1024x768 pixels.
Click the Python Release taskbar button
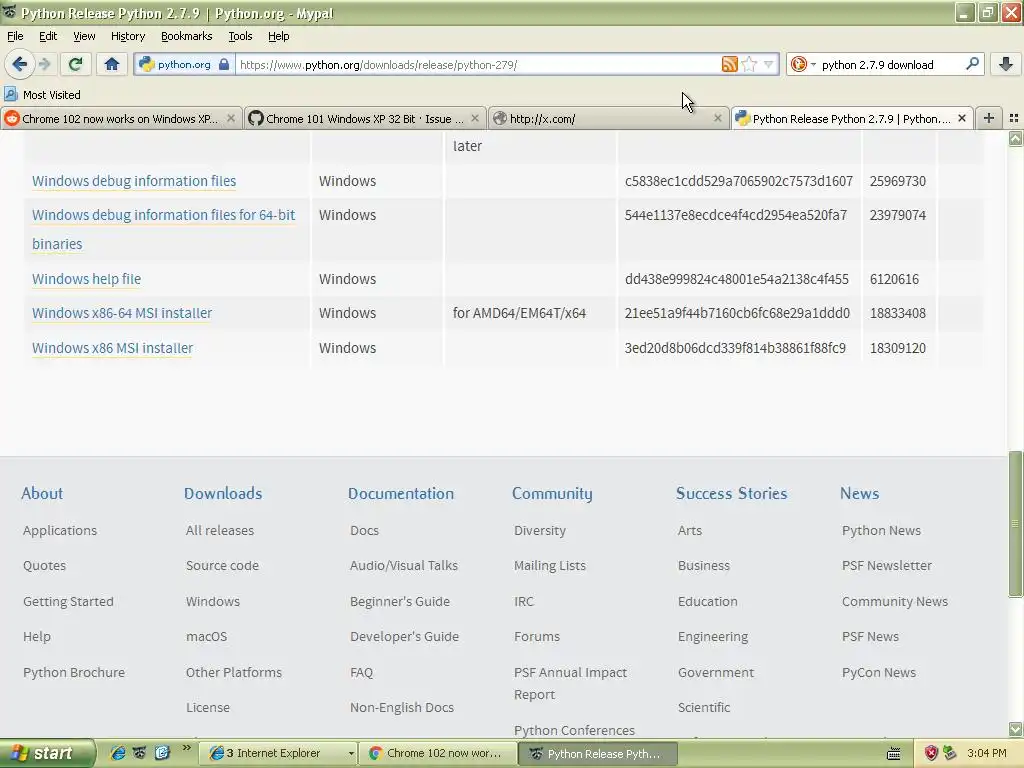[598, 754]
